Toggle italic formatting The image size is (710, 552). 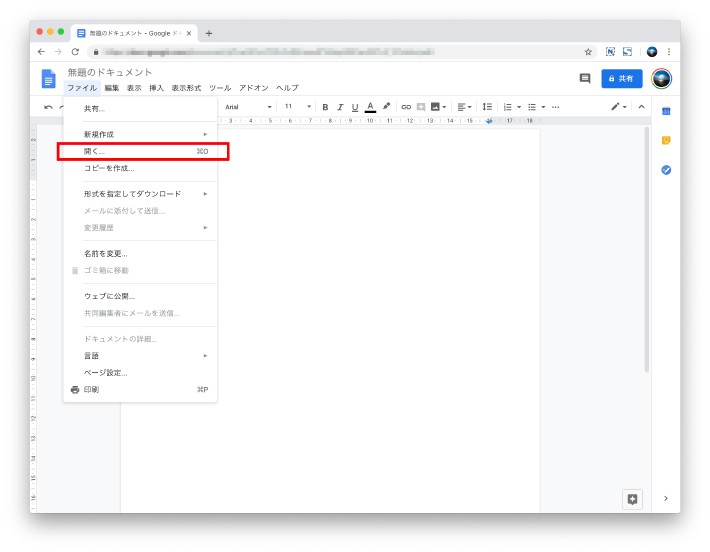[x=340, y=107]
